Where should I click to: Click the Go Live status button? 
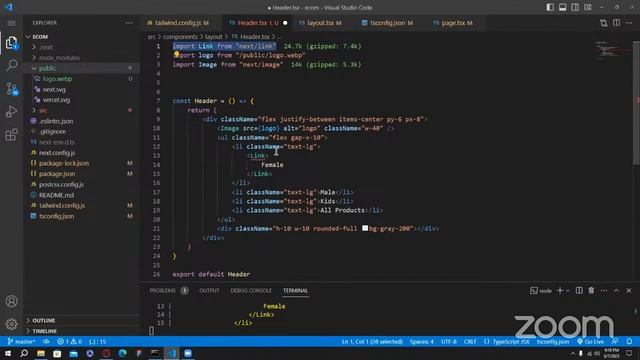click(590, 341)
